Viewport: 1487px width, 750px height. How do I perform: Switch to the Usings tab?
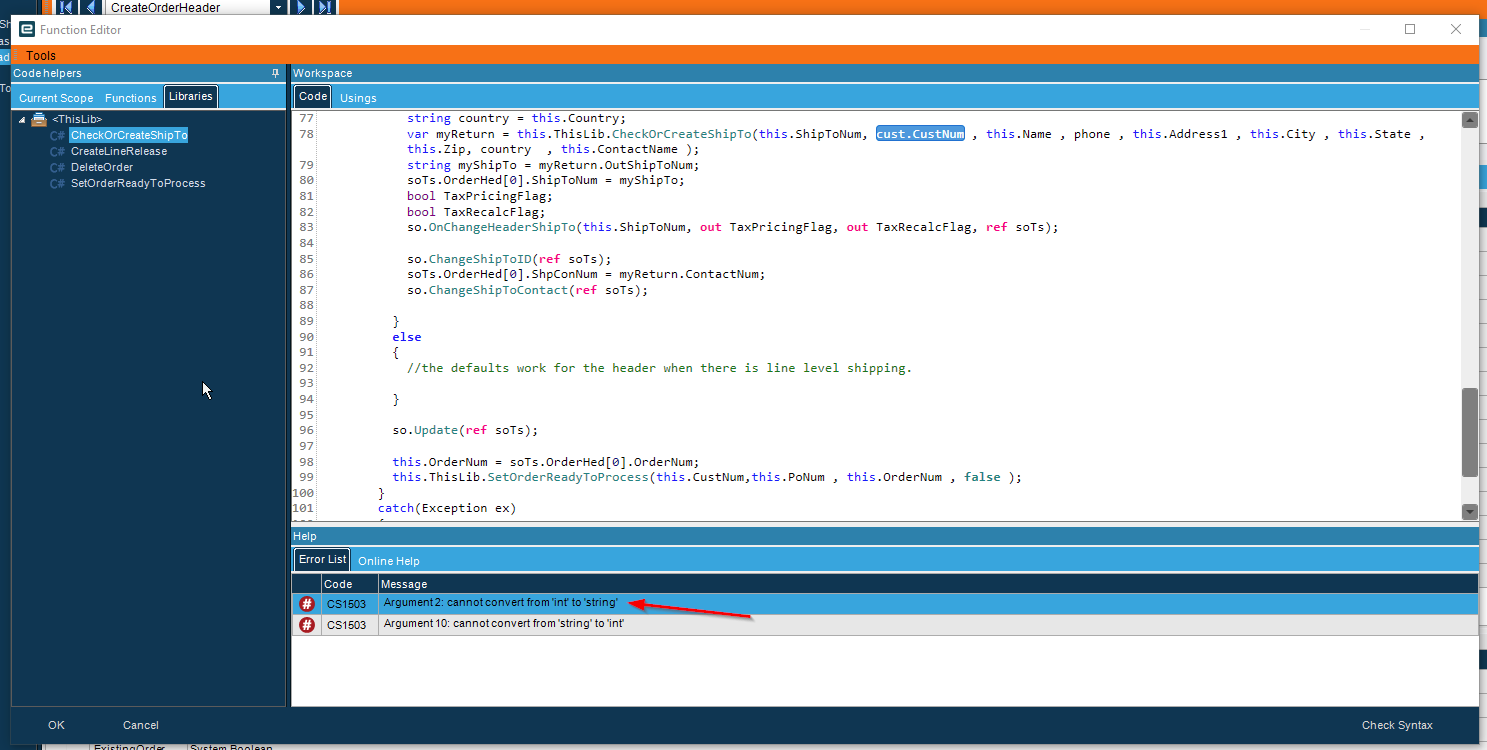[x=358, y=98]
